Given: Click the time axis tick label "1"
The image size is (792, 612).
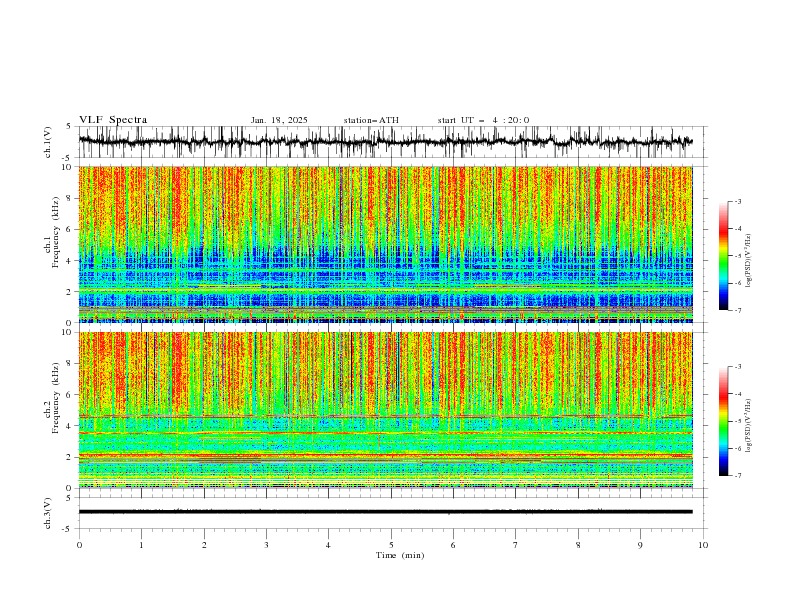Looking at the screenshot, I should pyautogui.click(x=141, y=545).
